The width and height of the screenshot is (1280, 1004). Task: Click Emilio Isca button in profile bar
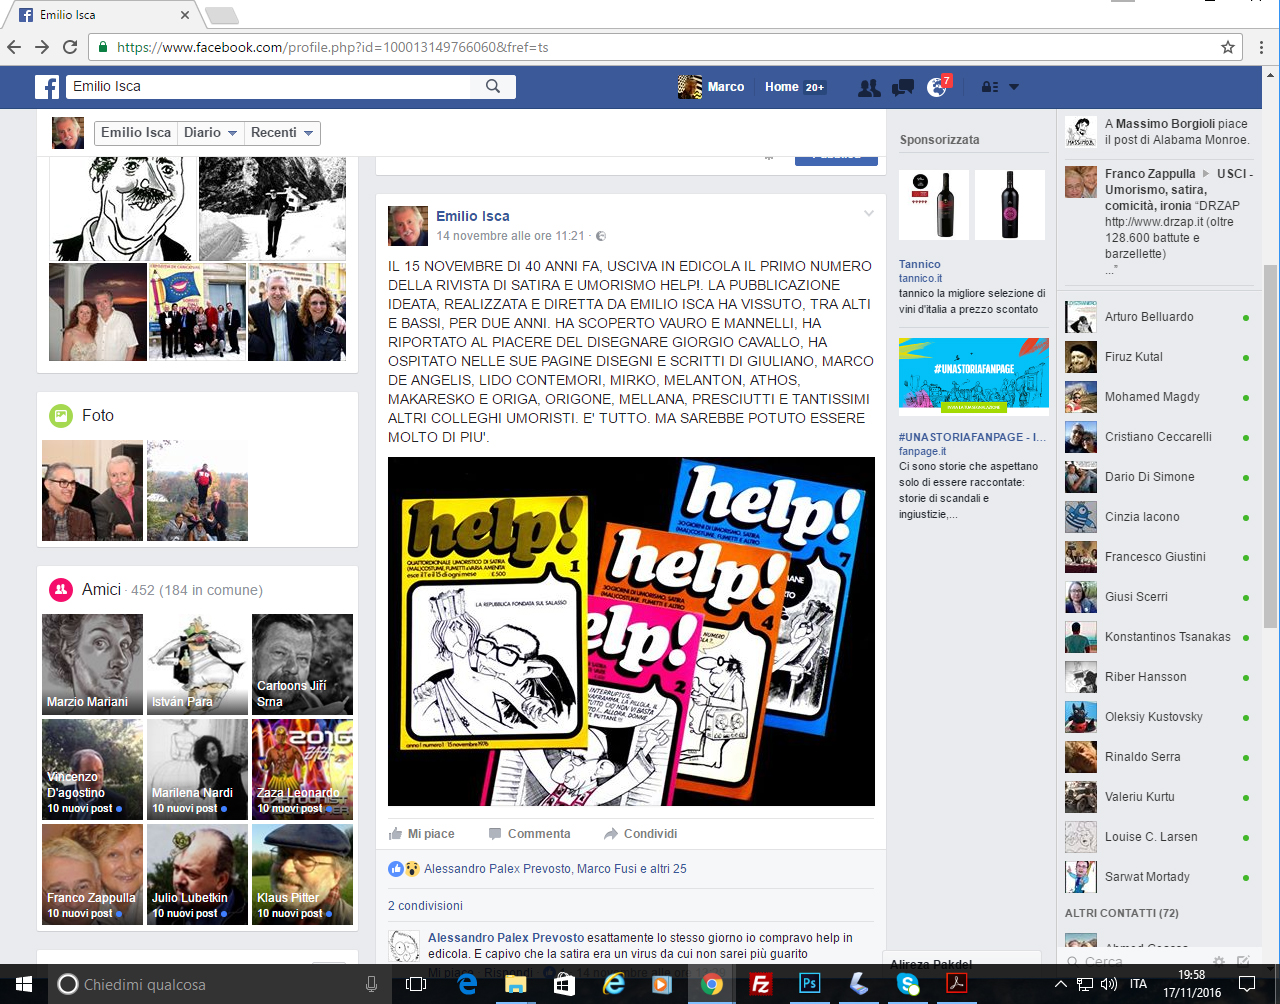(x=136, y=133)
